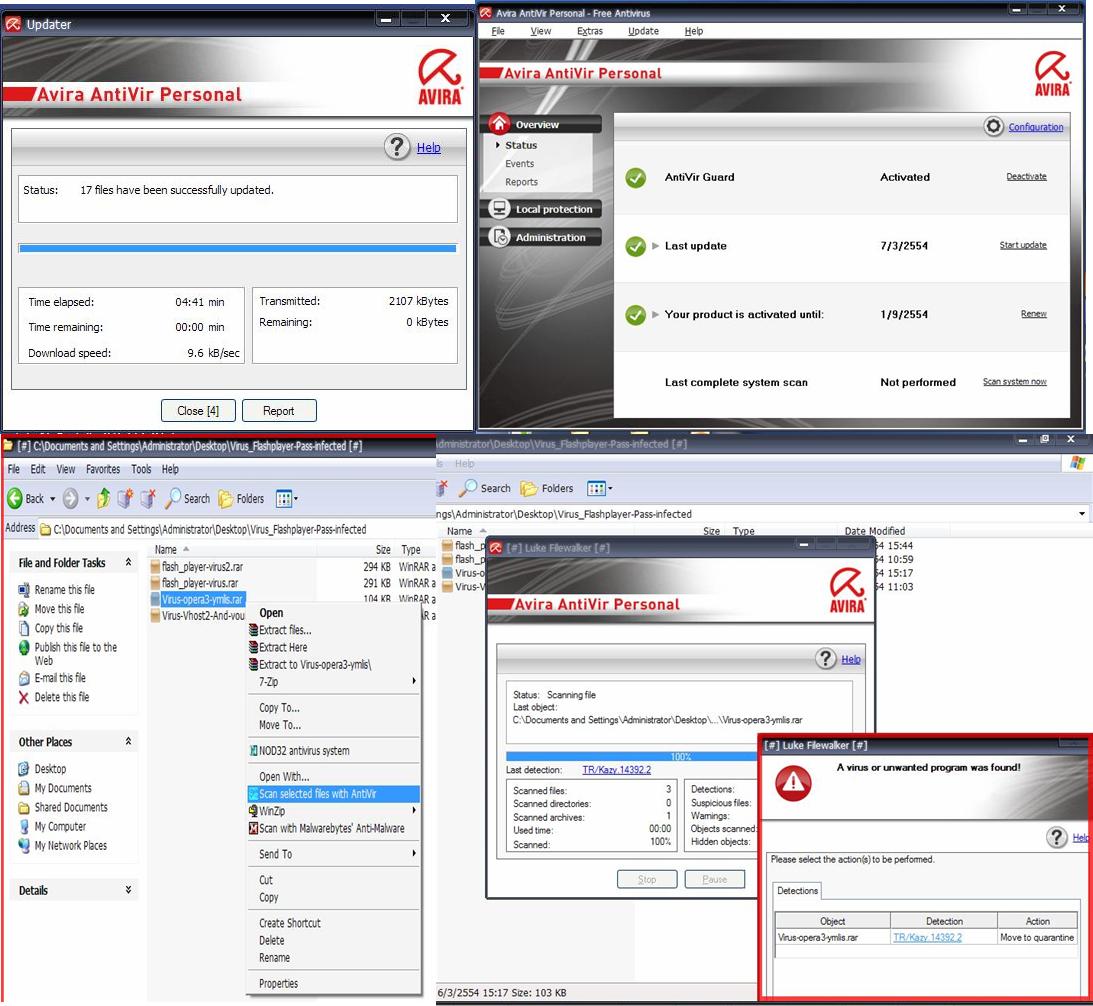Select Events under Overview
The image size is (1093, 1006).
[519, 163]
